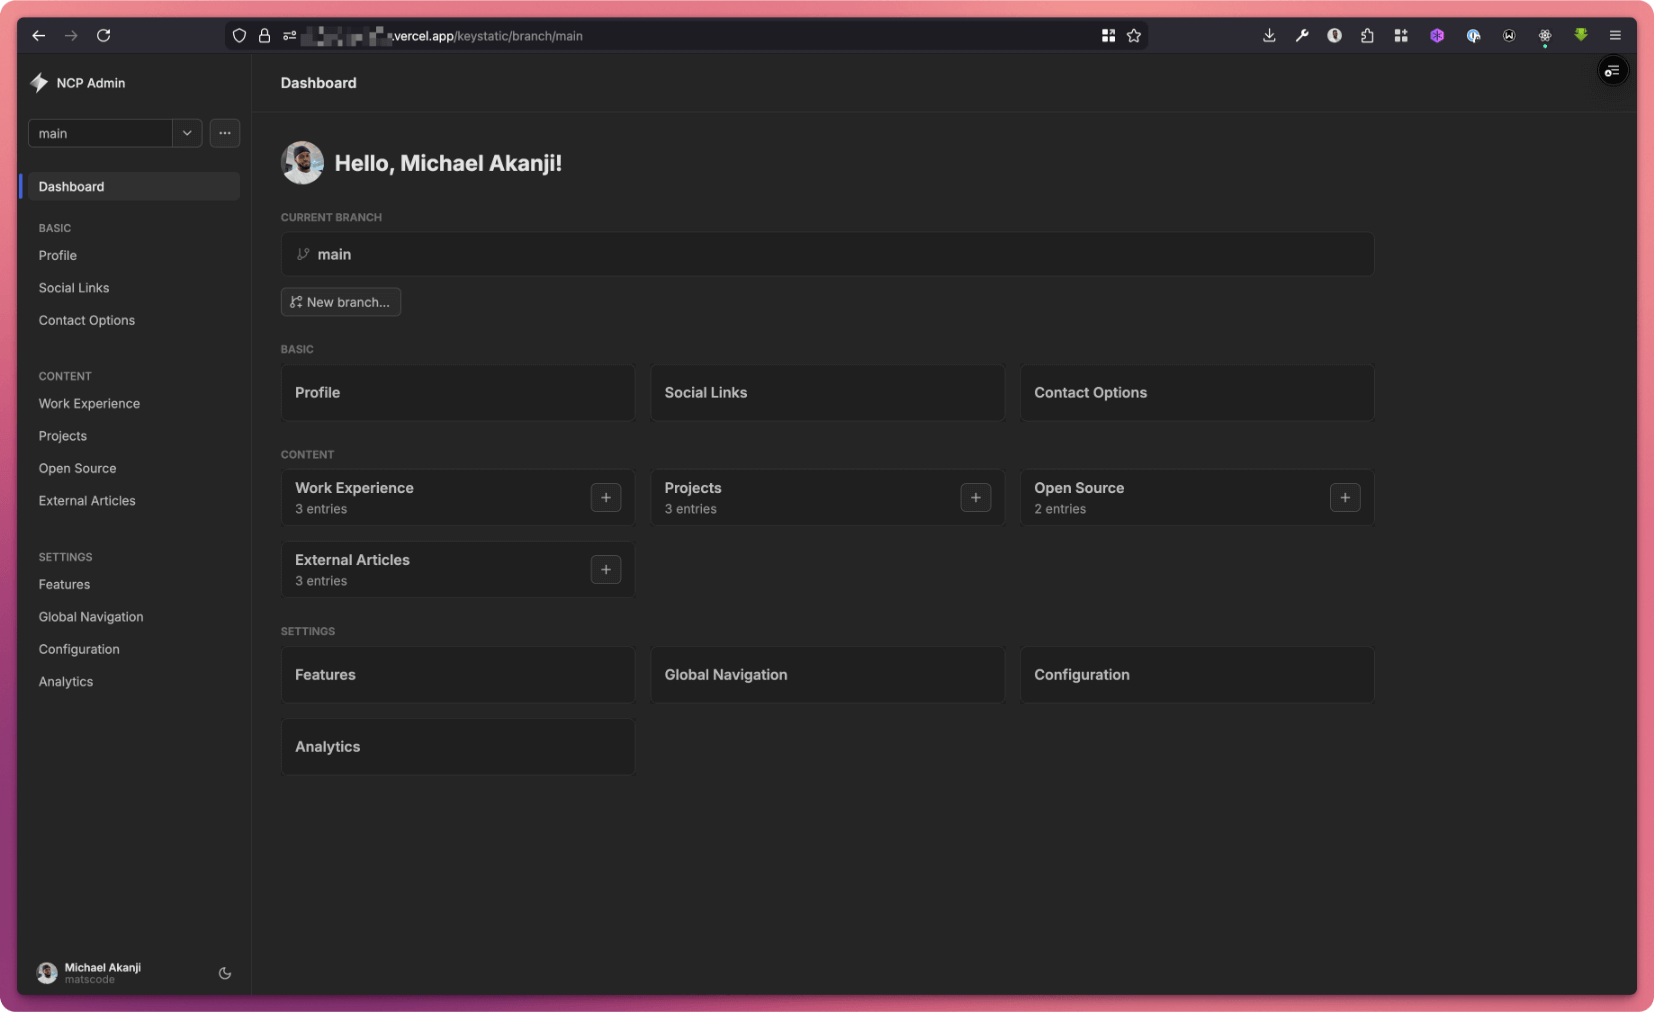The image size is (1654, 1012).
Task: Open the Social Links card
Action: click(827, 392)
